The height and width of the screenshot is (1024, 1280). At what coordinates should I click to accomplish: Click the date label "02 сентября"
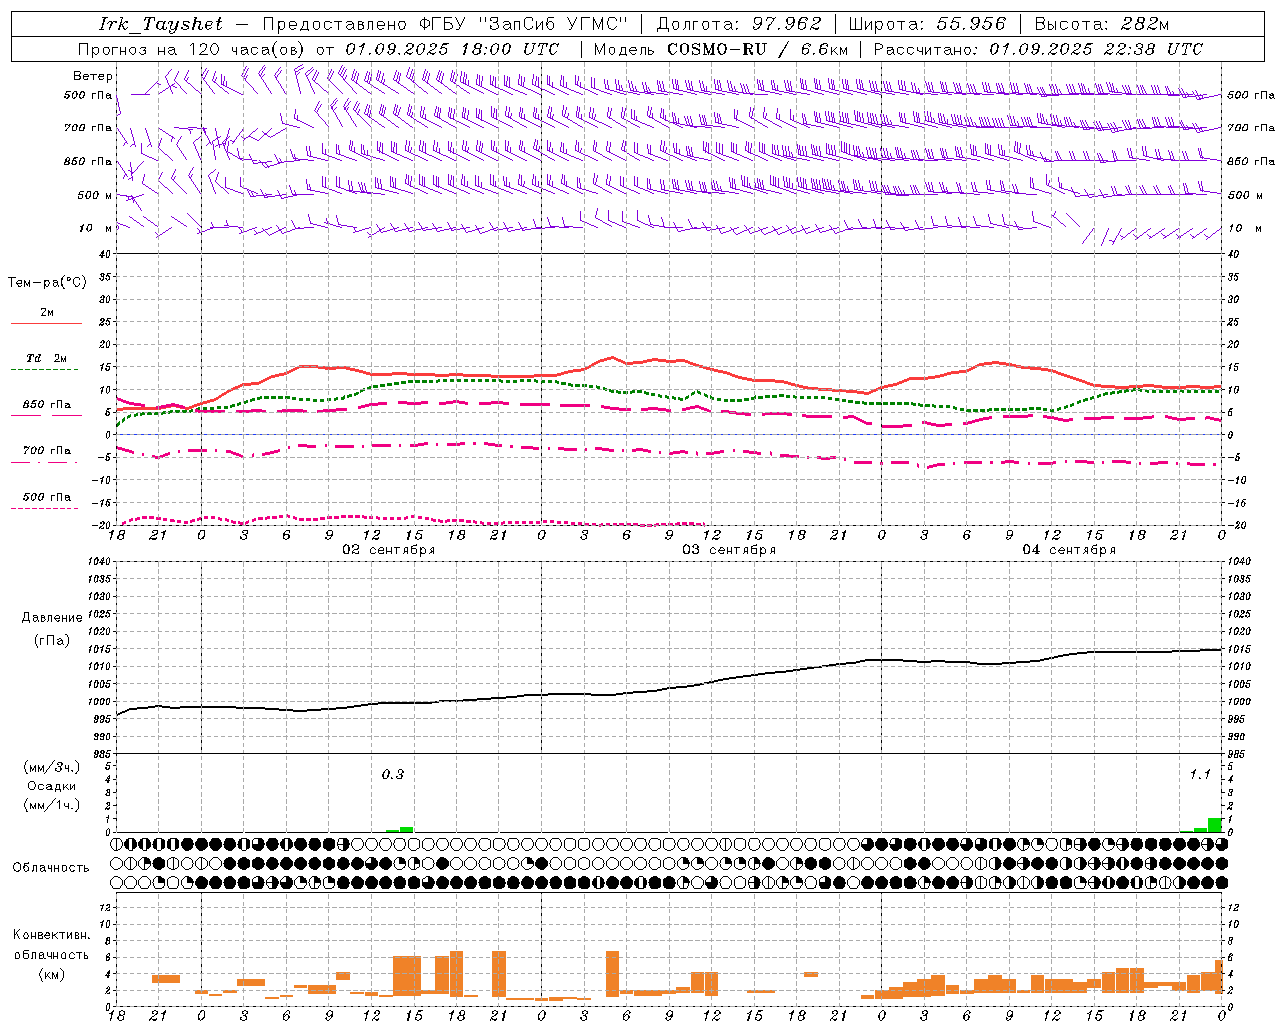pyautogui.click(x=389, y=550)
